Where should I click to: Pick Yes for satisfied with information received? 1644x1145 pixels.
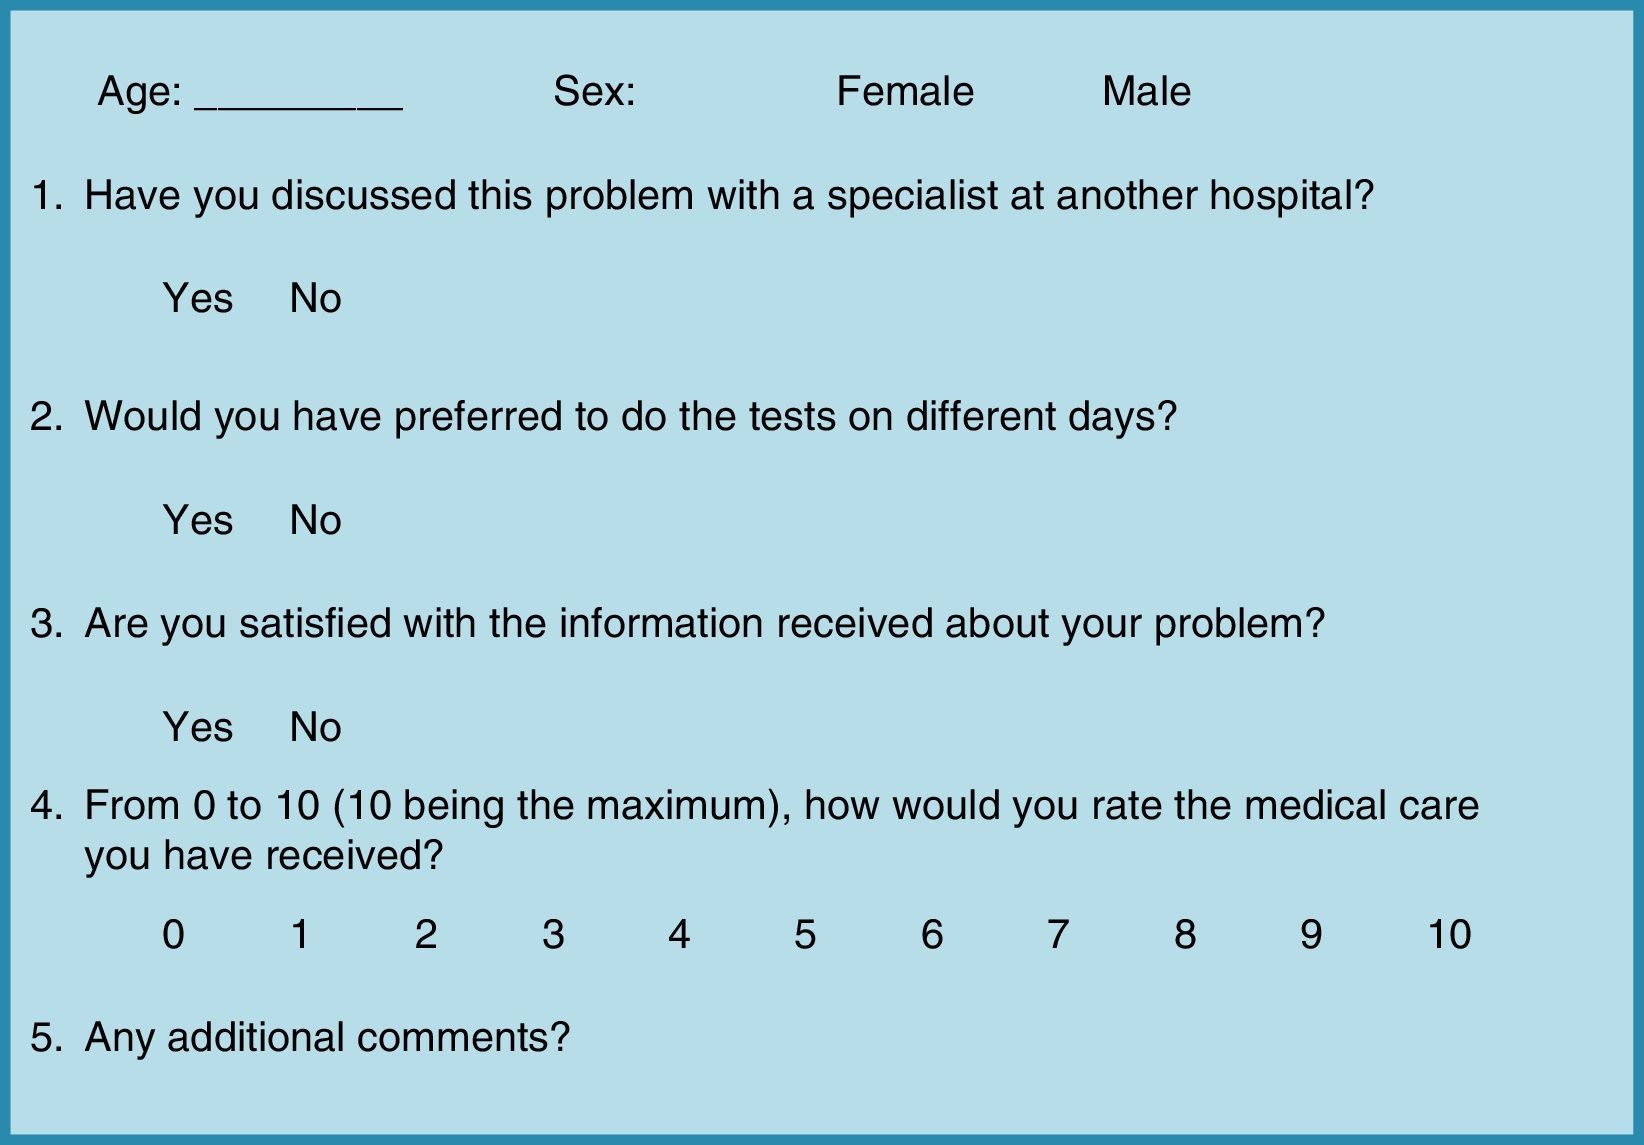tap(198, 728)
